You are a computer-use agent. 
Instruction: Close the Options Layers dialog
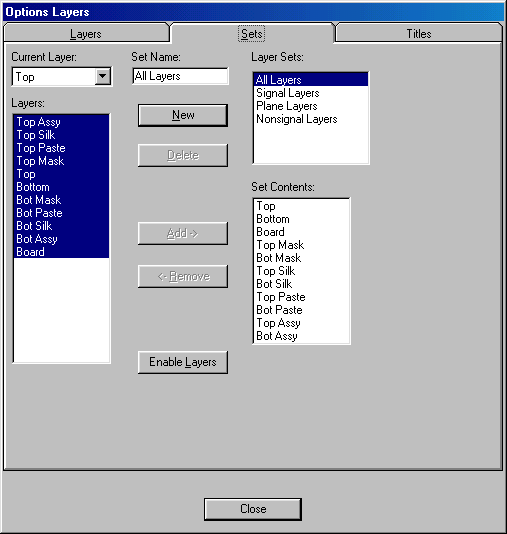pyautogui.click(x=253, y=509)
